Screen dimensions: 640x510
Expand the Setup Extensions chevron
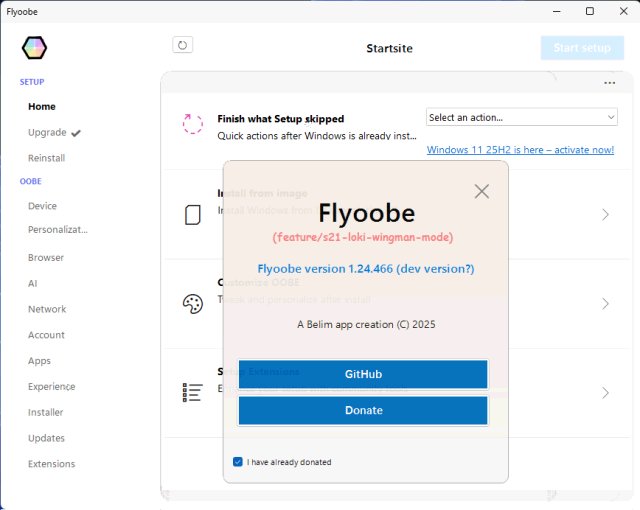[x=605, y=393]
